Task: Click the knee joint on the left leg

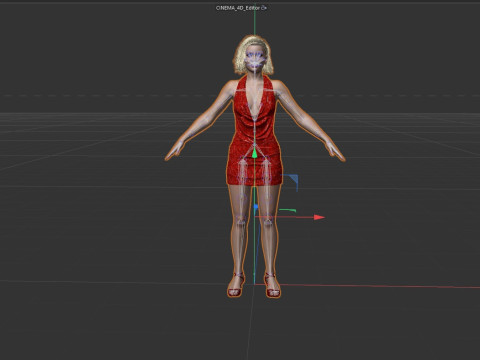Action: [240, 220]
